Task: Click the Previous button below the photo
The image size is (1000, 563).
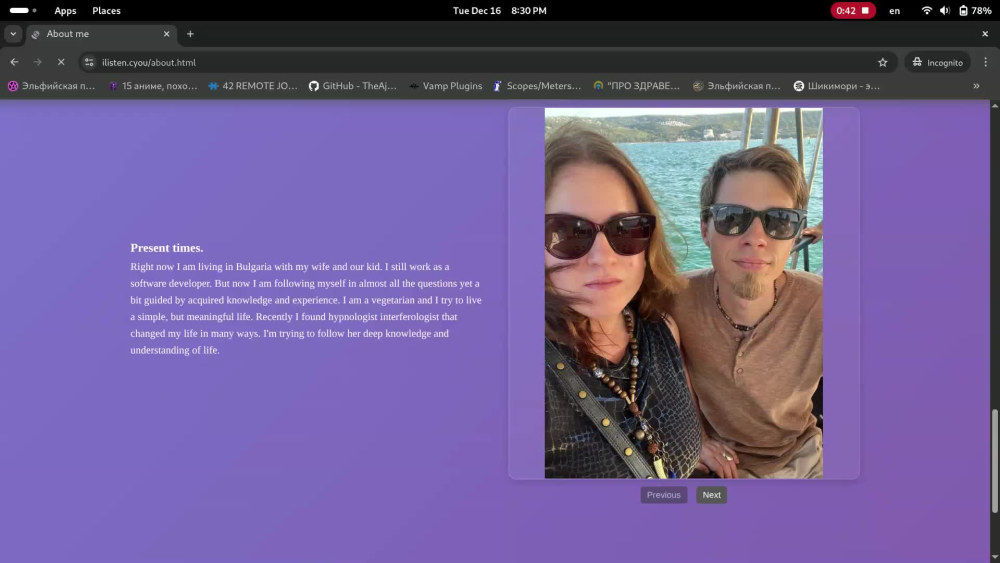Action: click(663, 495)
